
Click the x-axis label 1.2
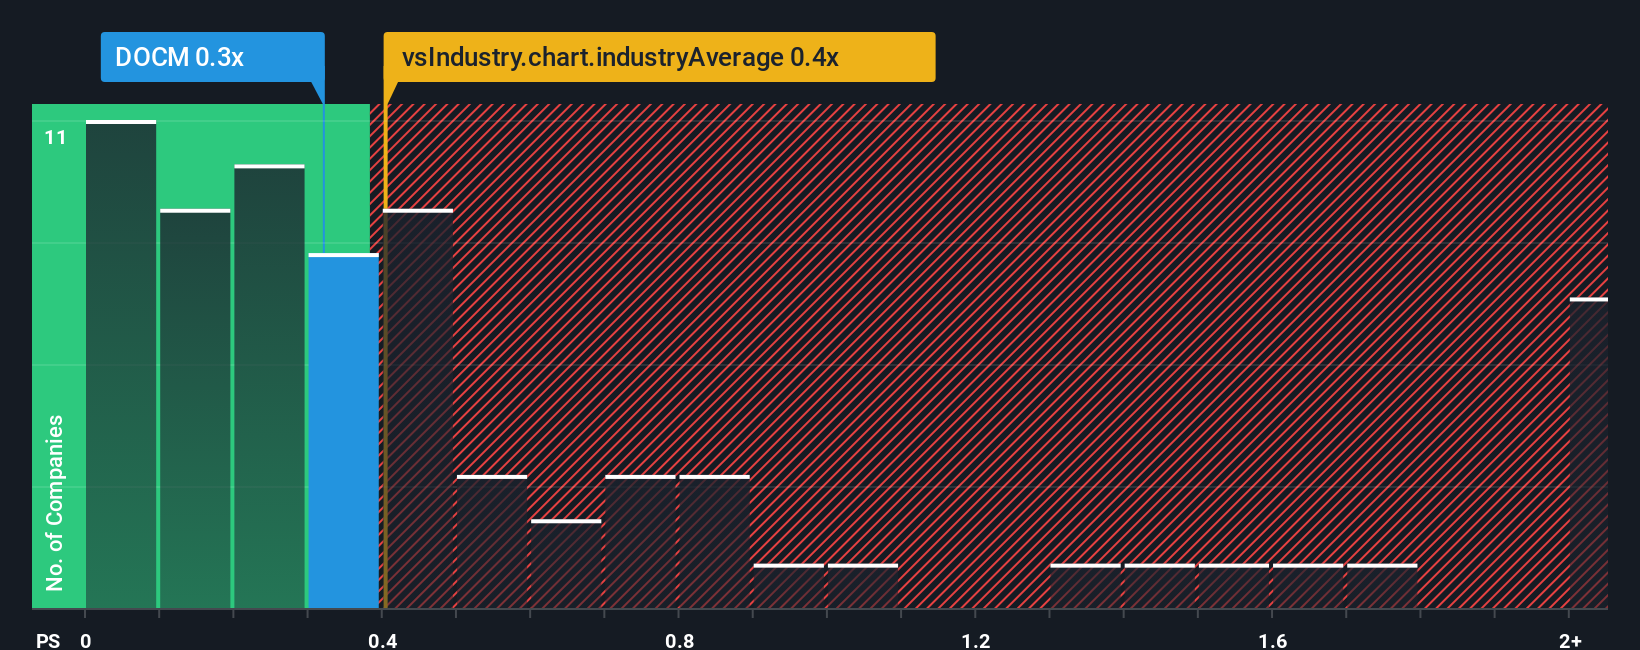click(x=976, y=640)
